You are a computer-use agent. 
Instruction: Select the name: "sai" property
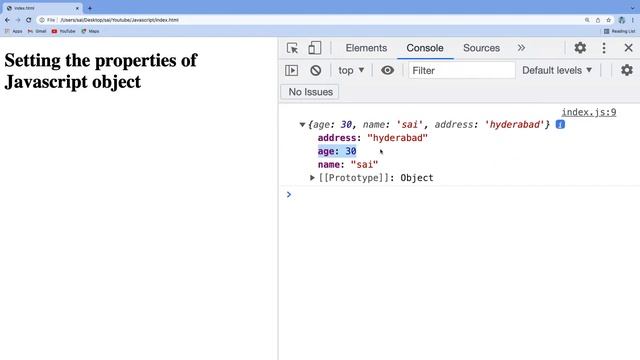coord(348,164)
